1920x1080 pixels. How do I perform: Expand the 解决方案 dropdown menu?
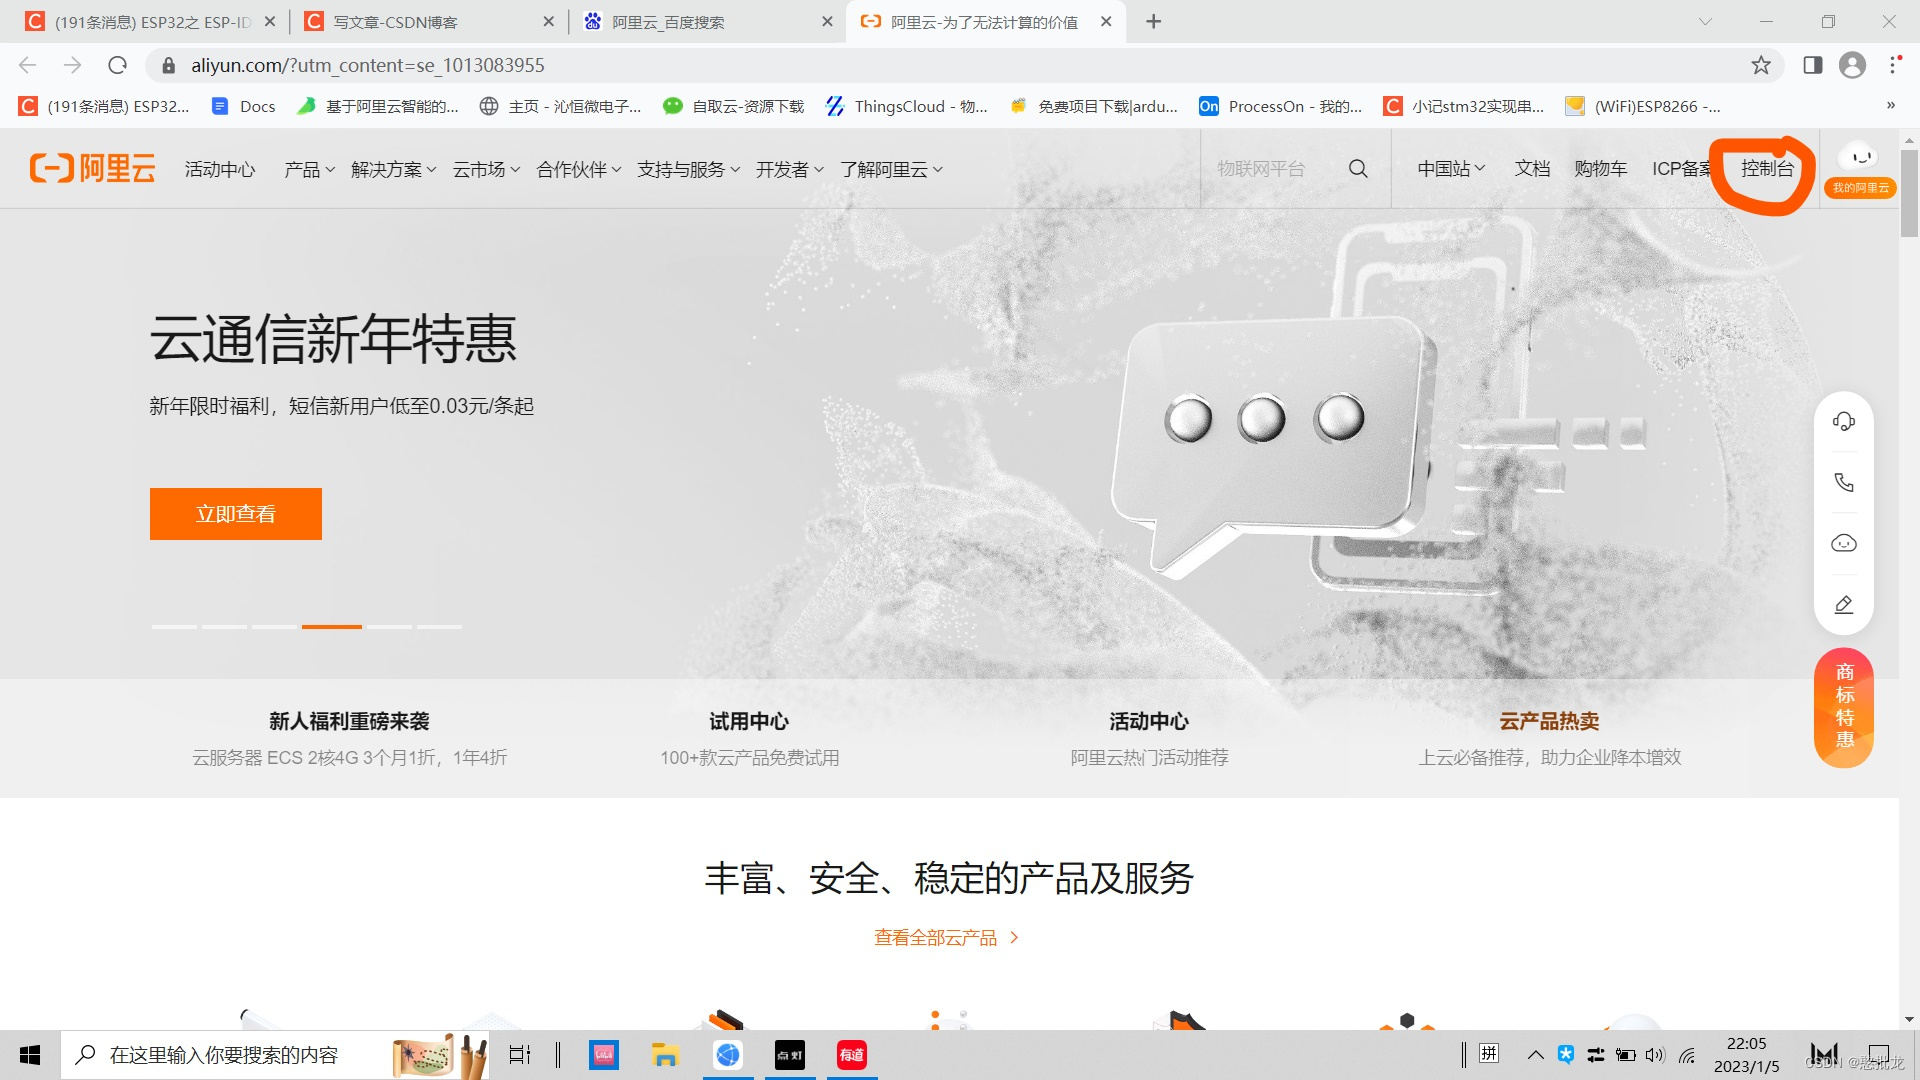coord(395,169)
